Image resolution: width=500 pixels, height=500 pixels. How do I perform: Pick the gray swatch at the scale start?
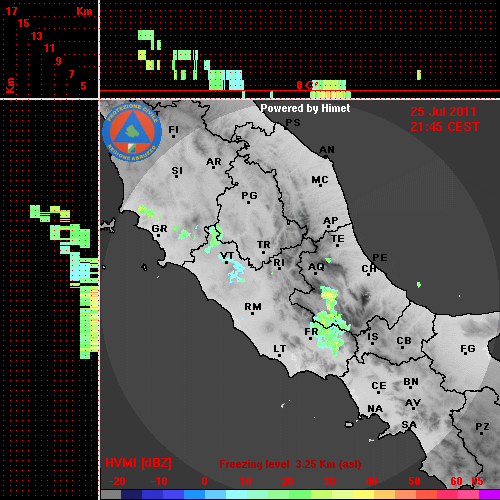tap(111, 495)
